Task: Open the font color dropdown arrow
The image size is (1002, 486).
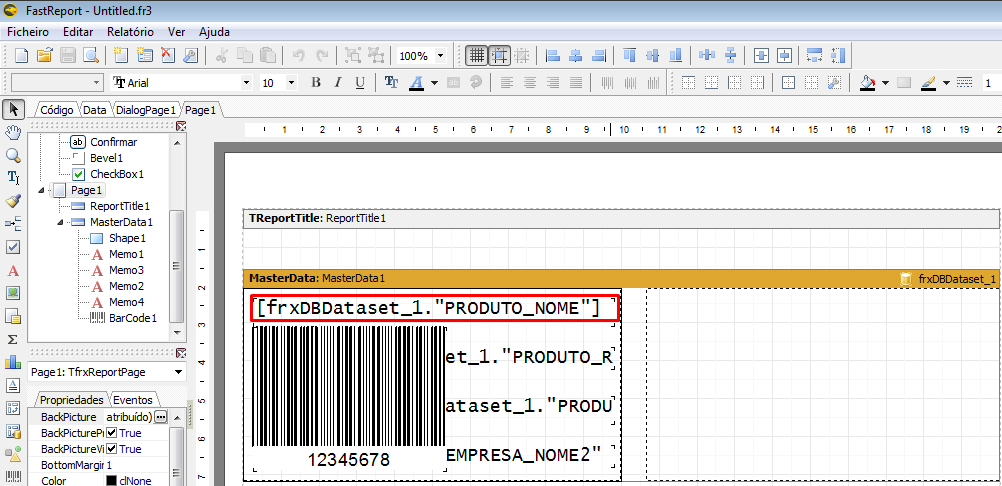Action: click(x=435, y=83)
